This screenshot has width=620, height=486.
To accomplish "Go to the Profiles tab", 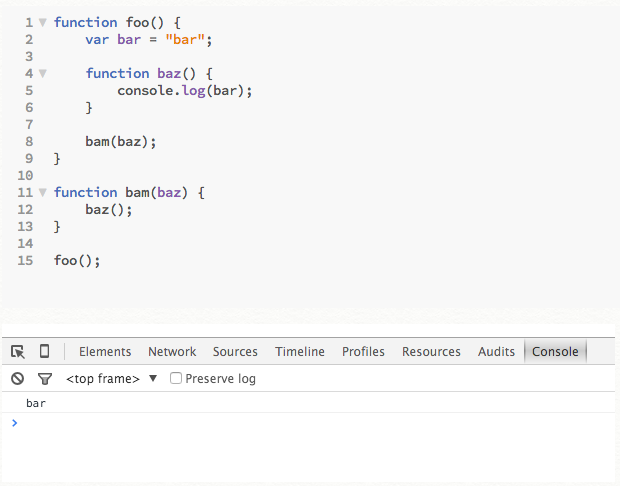I will click(x=363, y=352).
